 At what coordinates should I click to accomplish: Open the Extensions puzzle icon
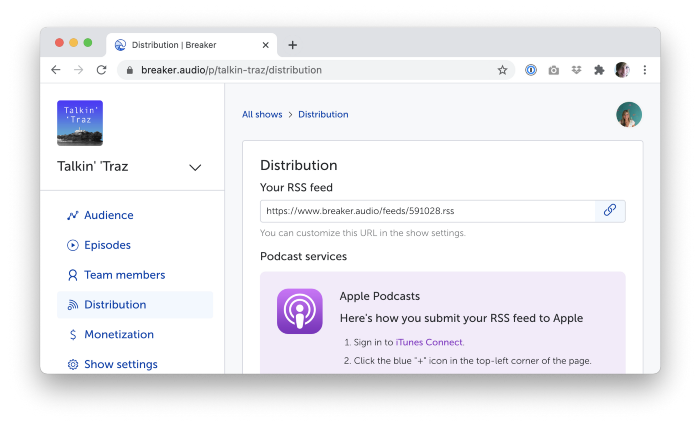click(599, 70)
